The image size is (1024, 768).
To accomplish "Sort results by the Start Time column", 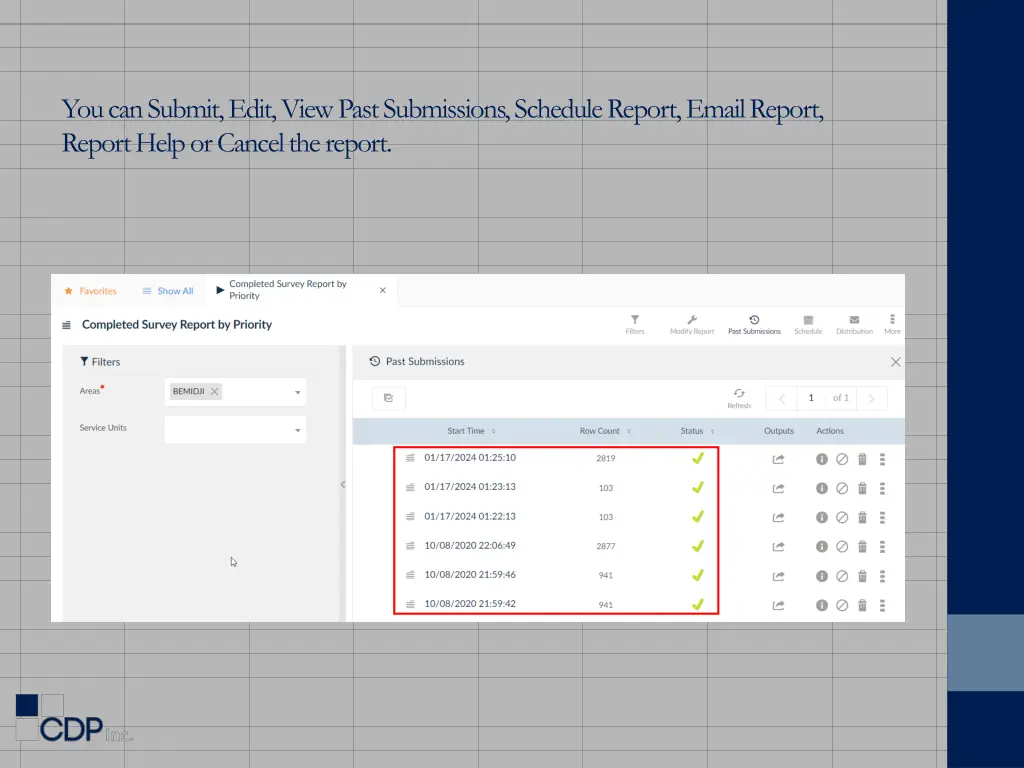I will [465, 430].
